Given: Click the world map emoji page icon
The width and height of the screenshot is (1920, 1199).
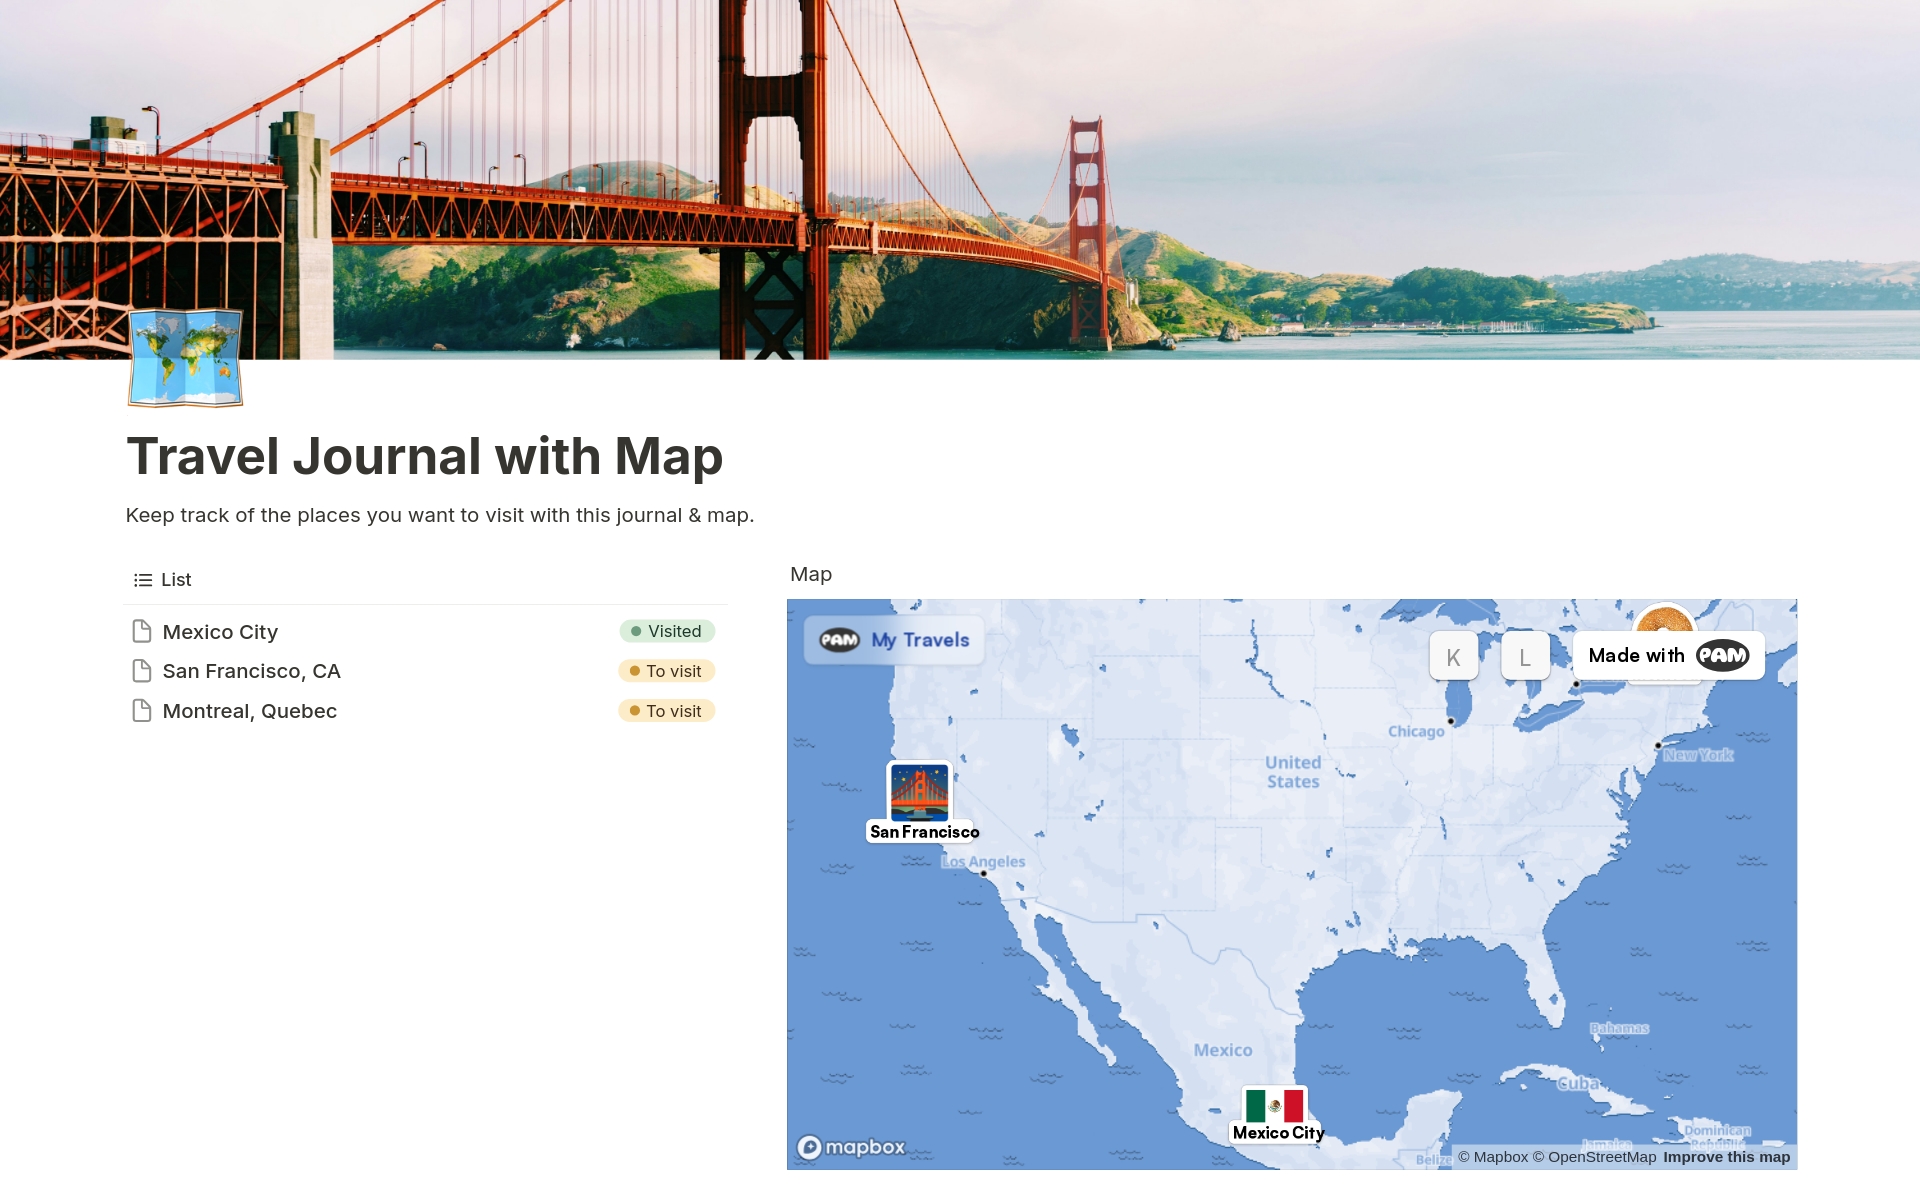Looking at the screenshot, I should (x=184, y=358).
